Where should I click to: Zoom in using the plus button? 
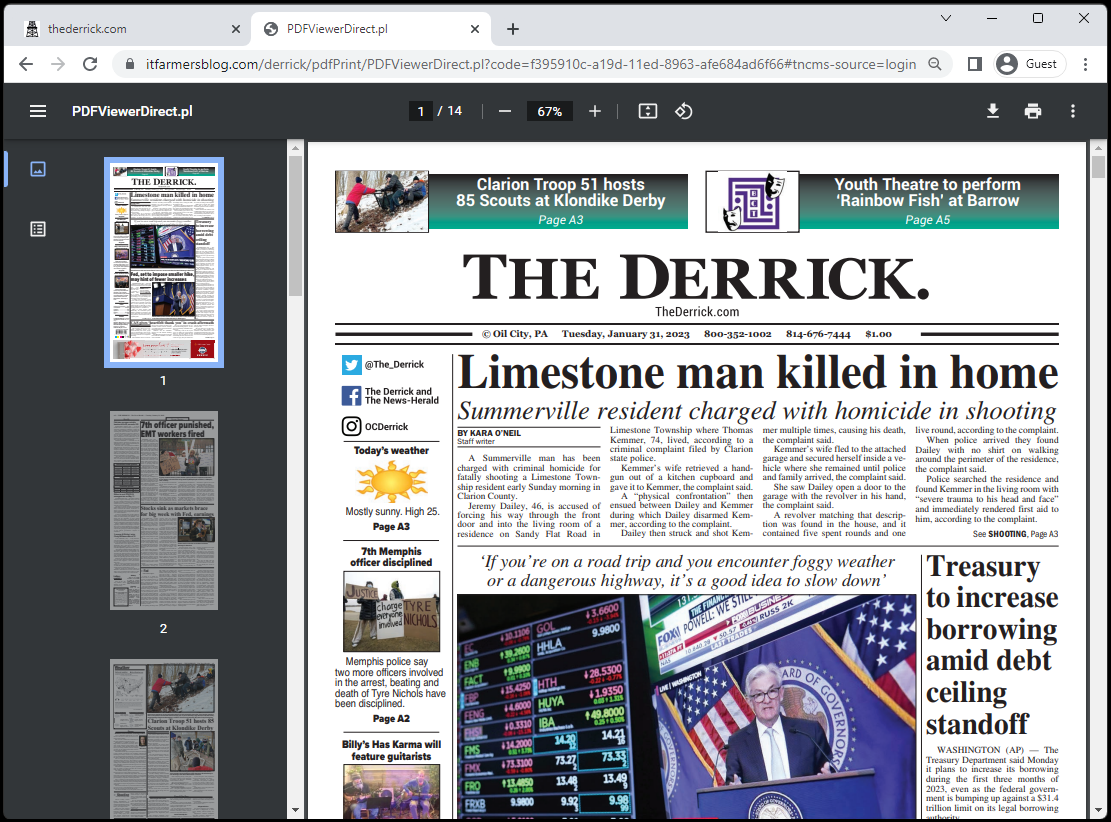(595, 110)
